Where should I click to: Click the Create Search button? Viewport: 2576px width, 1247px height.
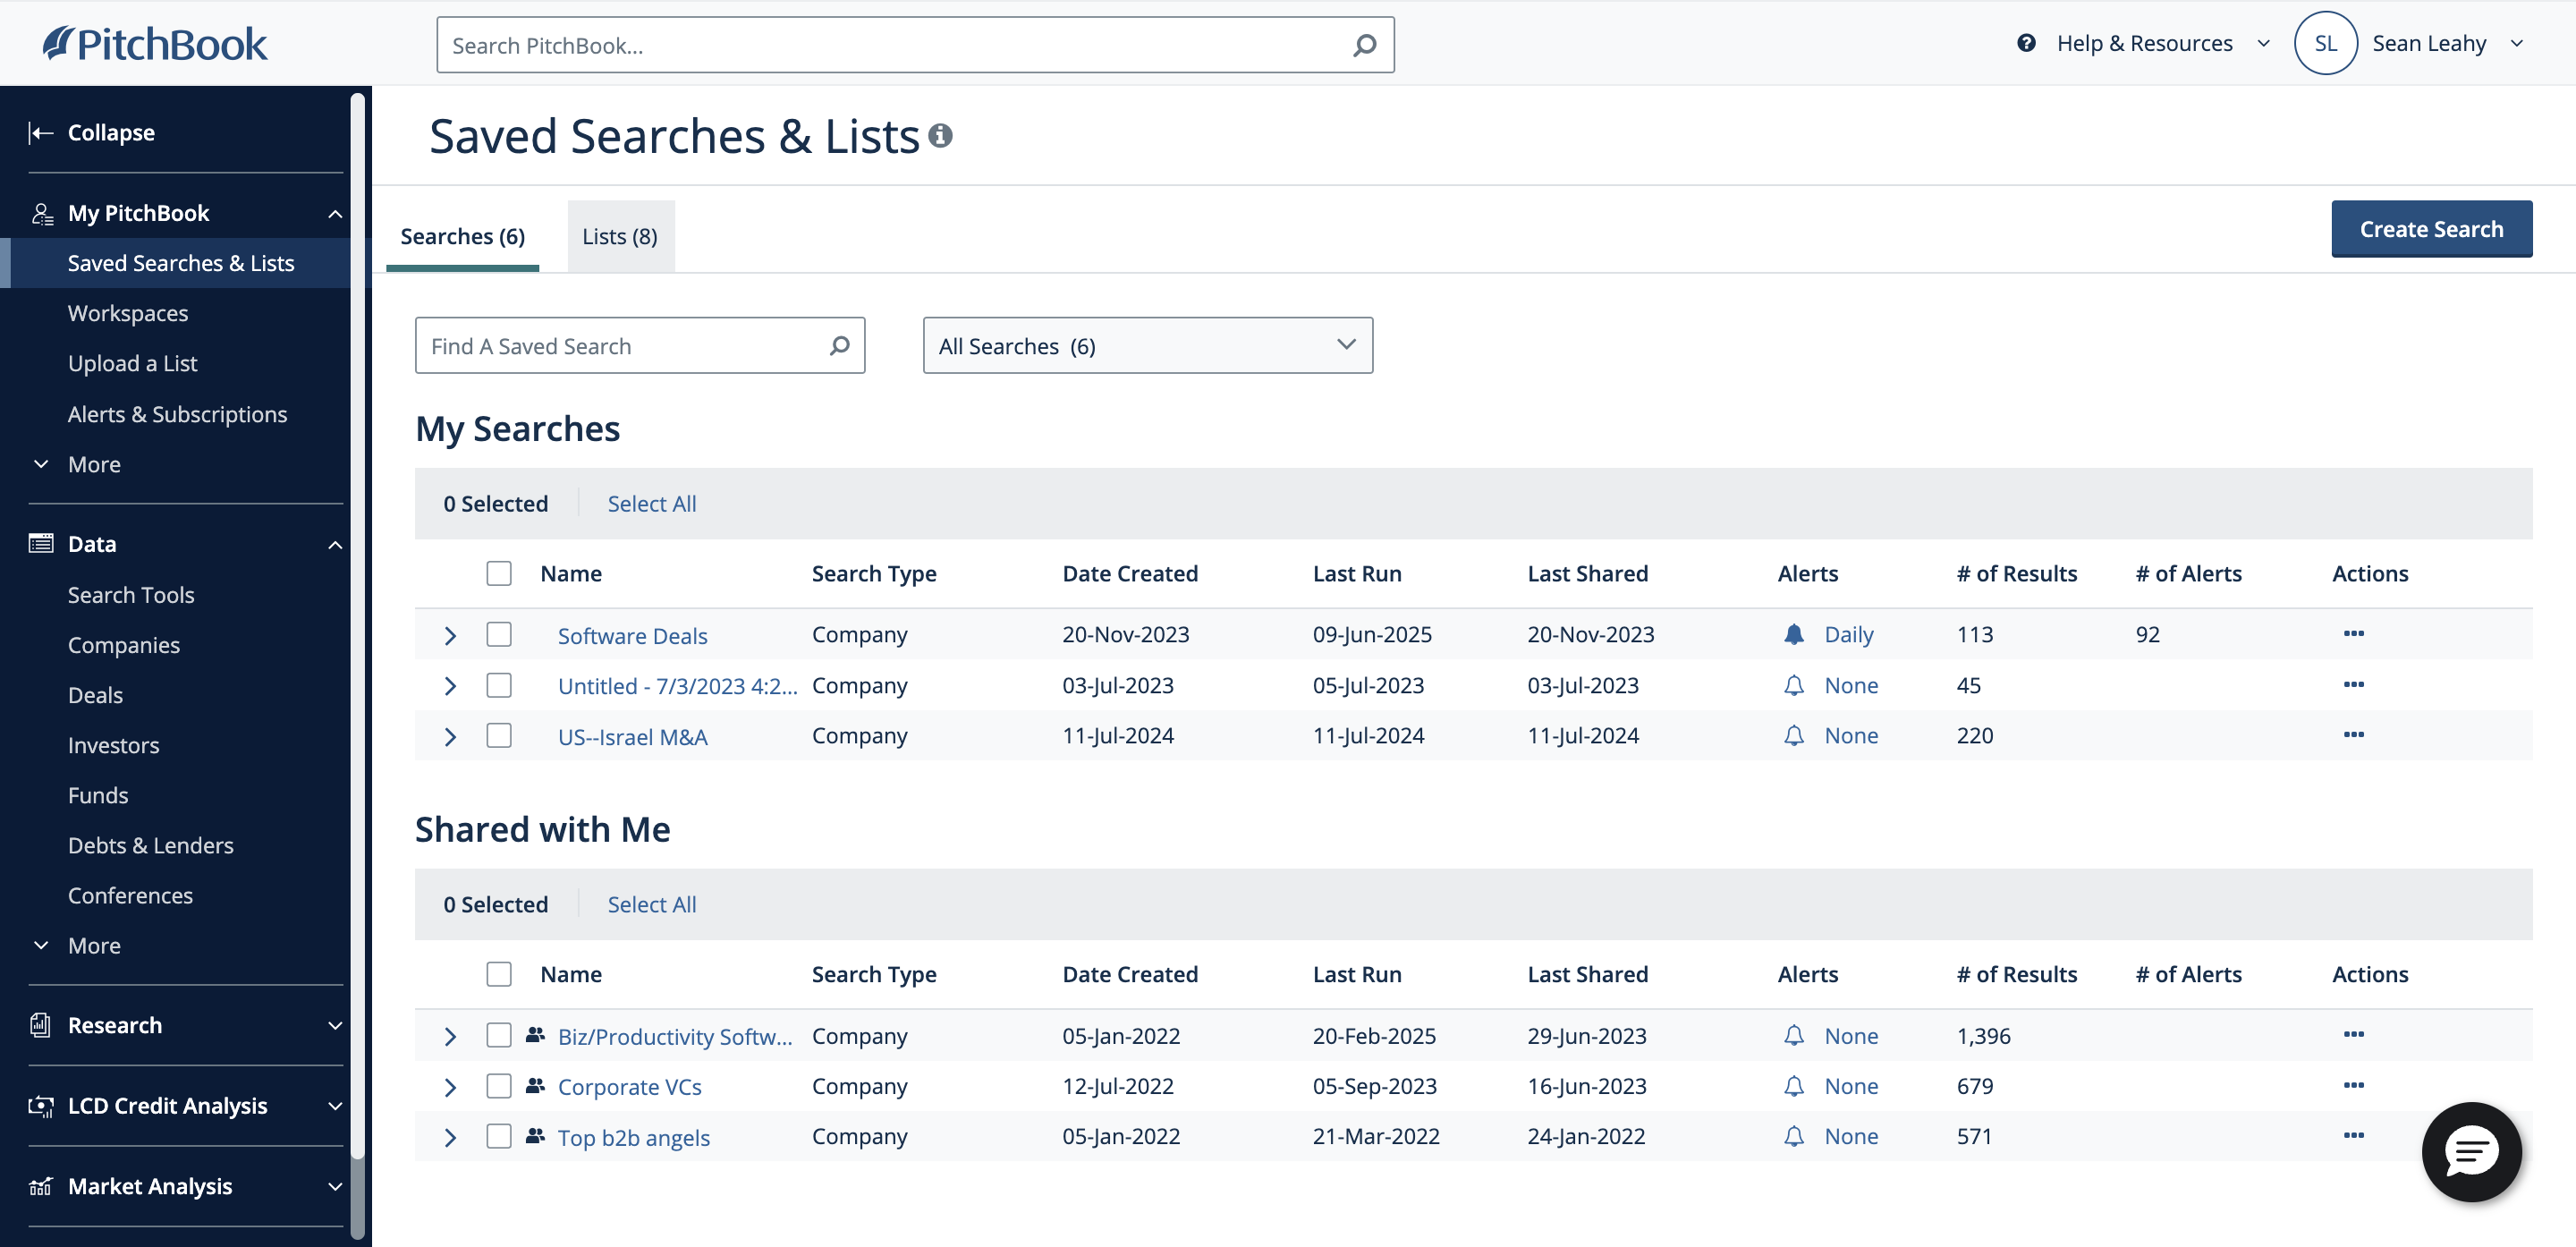pyautogui.click(x=2432, y=229)
